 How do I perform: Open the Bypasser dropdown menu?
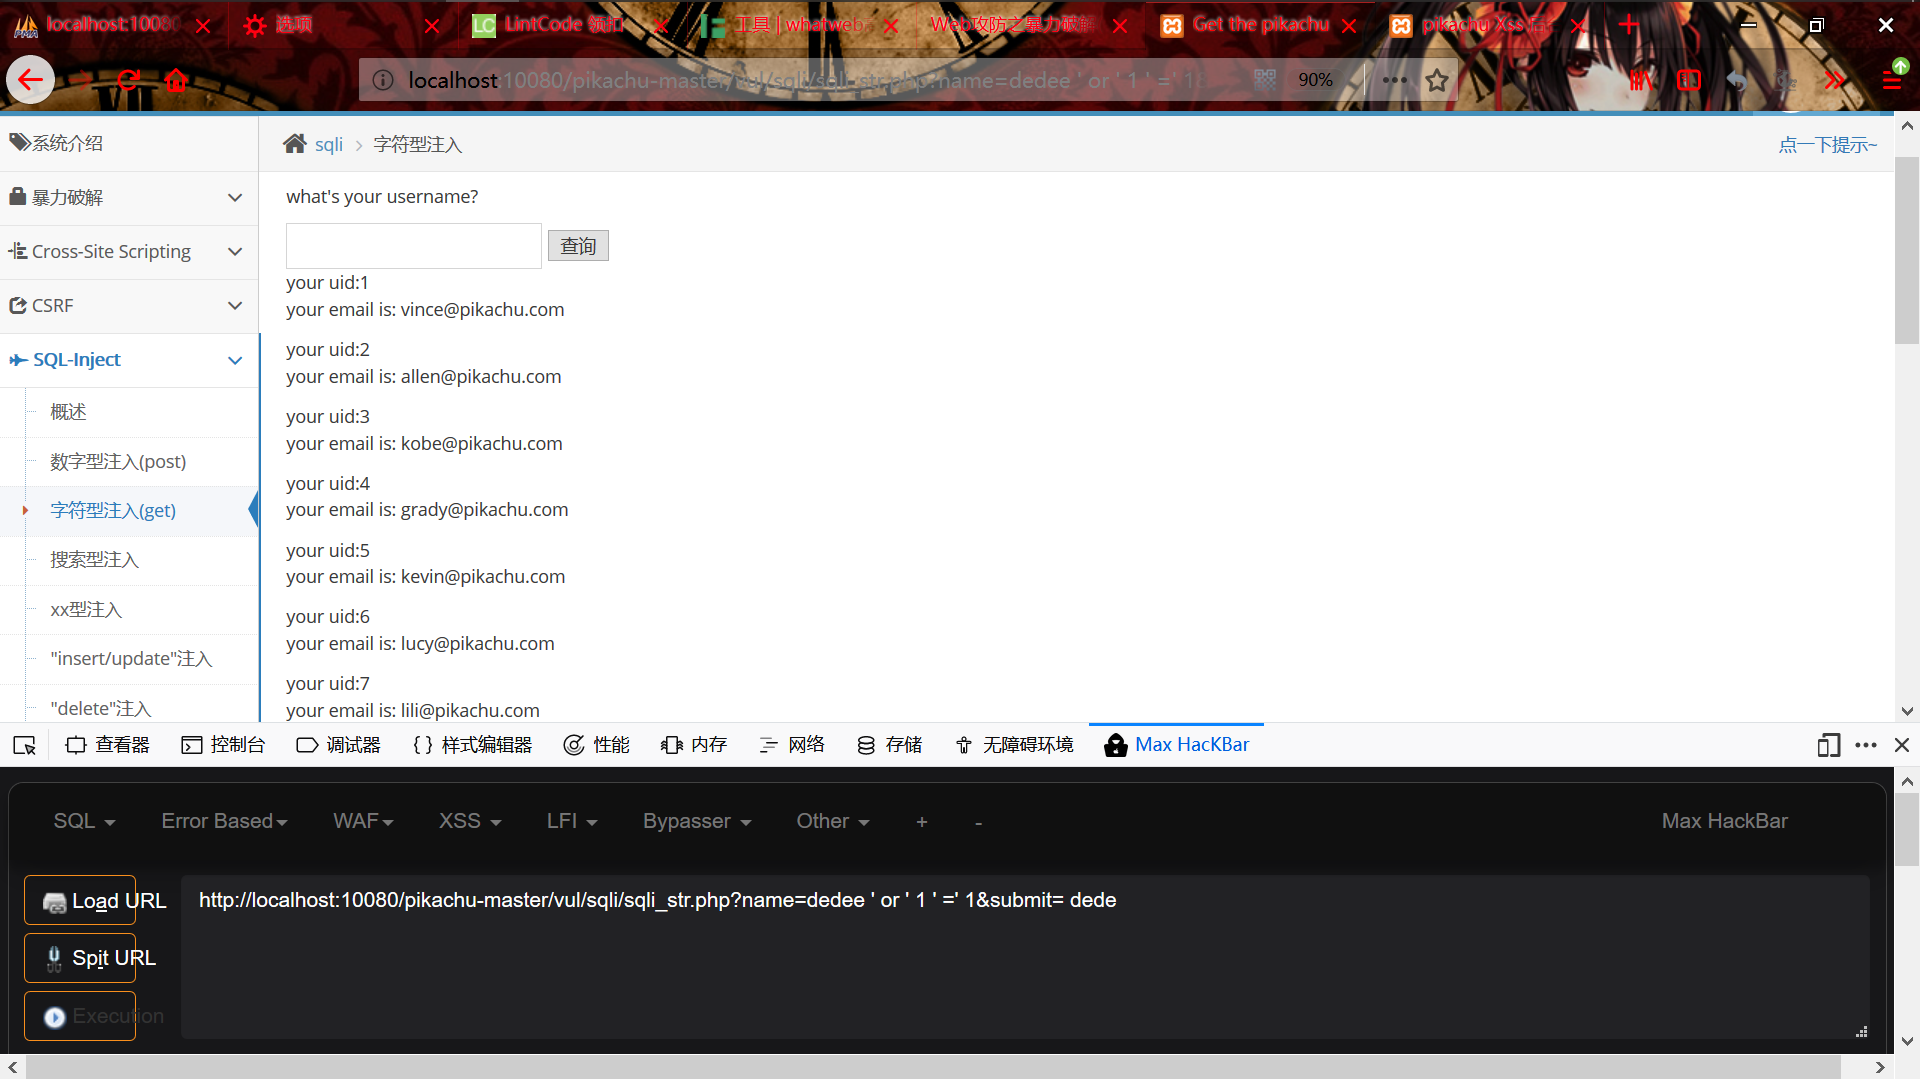(x=696, y=821)
